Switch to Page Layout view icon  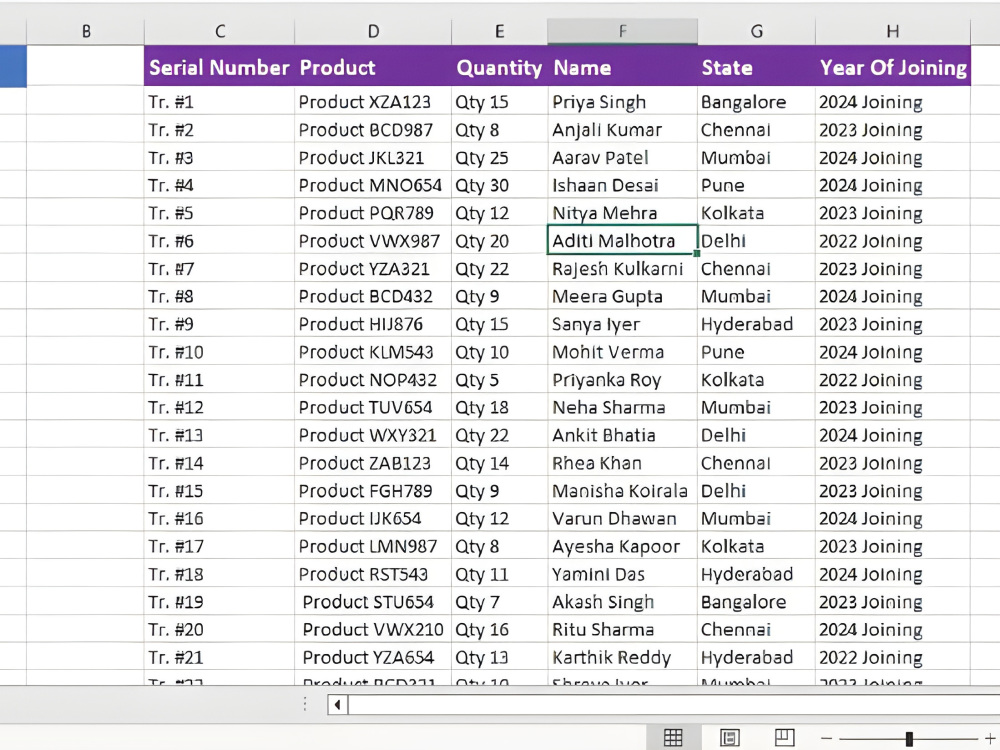[730, 737]
